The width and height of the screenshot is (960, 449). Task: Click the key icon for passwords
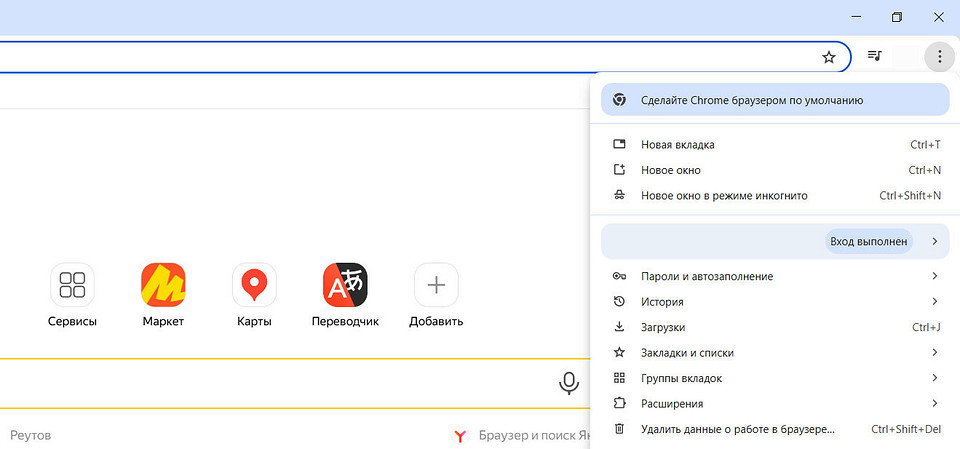coord(619,276)
